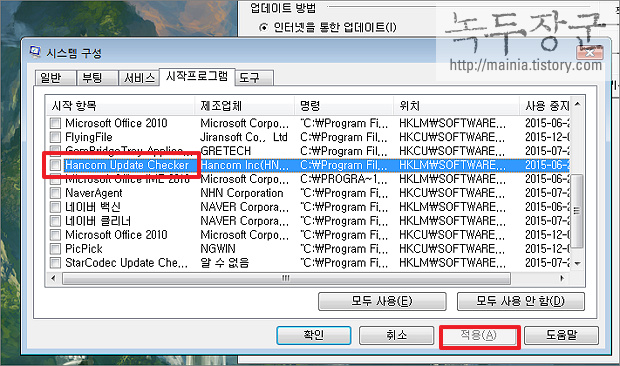620x366 pixels.
Task: Select the NaverAgent entry name
Action: click(x=94, y=193)
